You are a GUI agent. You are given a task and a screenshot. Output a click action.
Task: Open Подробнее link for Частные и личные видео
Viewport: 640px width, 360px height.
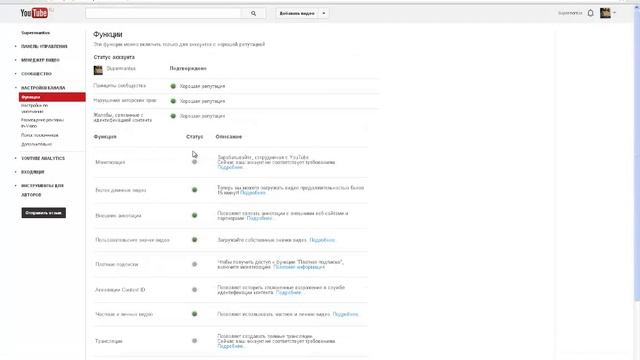tap(345, 314)
